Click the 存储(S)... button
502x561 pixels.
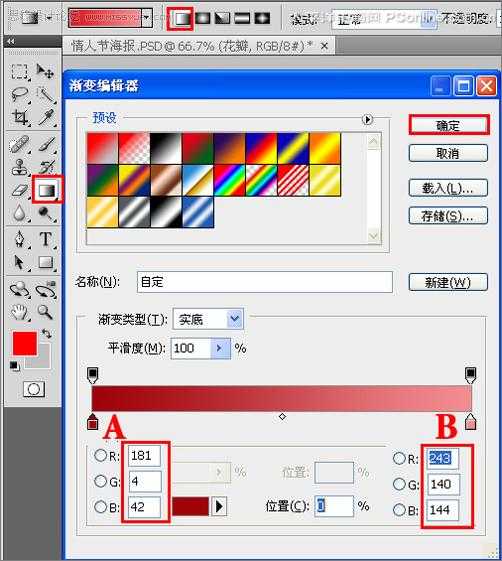pyautogui.click(x=448, y=216)
